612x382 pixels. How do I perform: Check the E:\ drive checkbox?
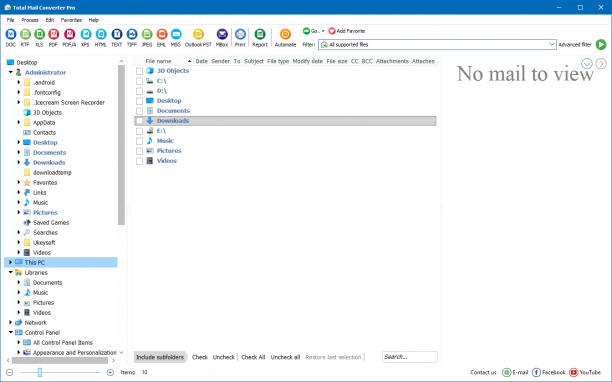tap(139, 131)
